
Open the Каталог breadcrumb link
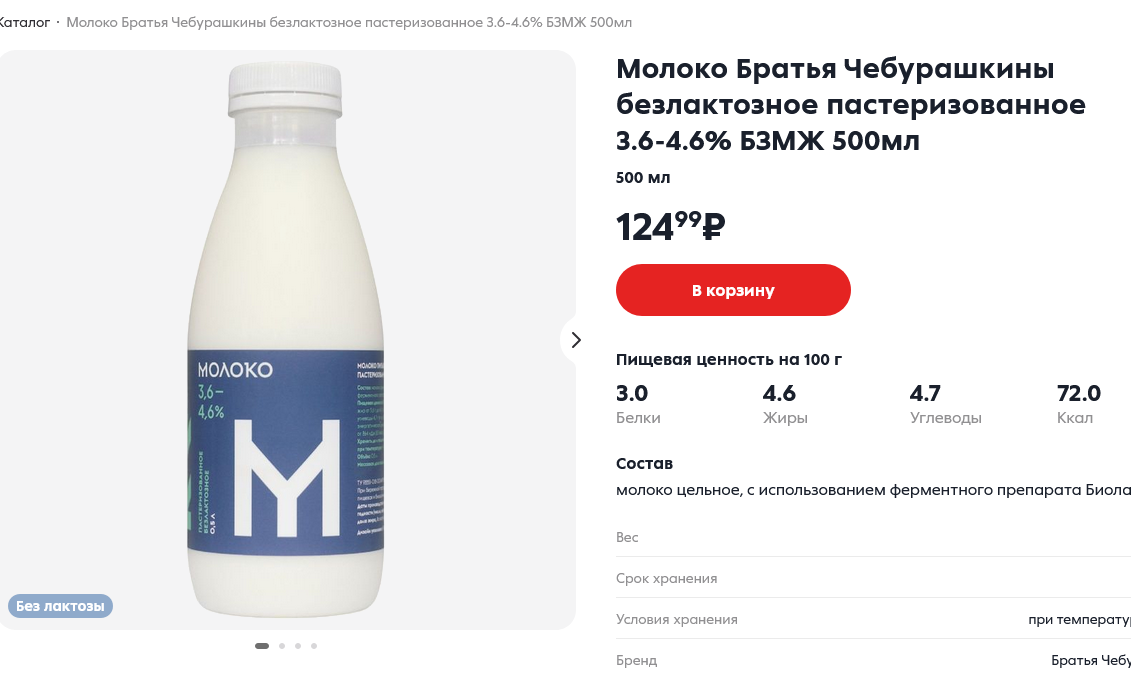(x=24, y=22)
